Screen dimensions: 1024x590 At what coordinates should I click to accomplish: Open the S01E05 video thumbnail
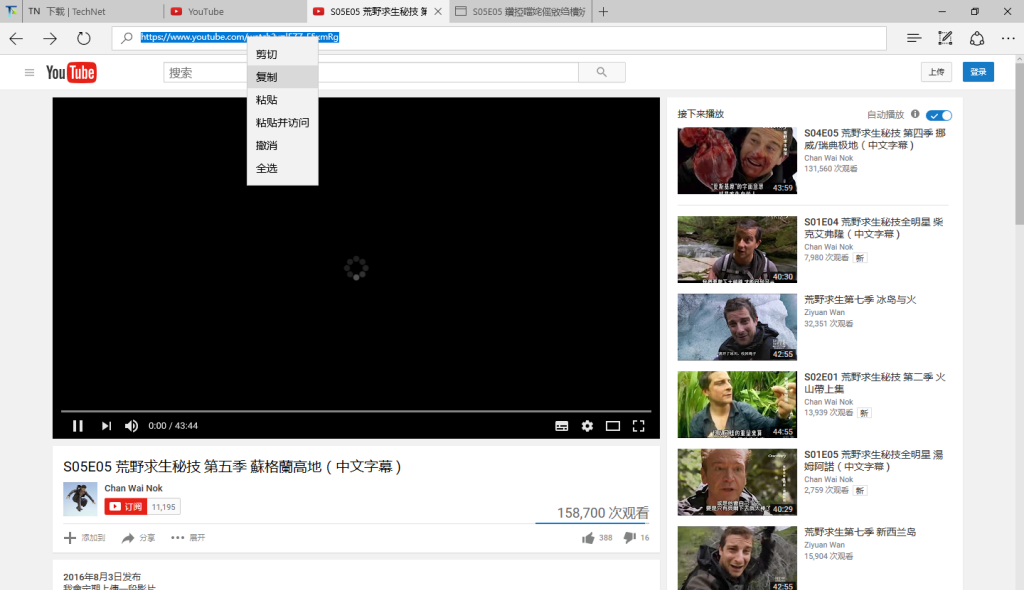(x=737, y=482)
